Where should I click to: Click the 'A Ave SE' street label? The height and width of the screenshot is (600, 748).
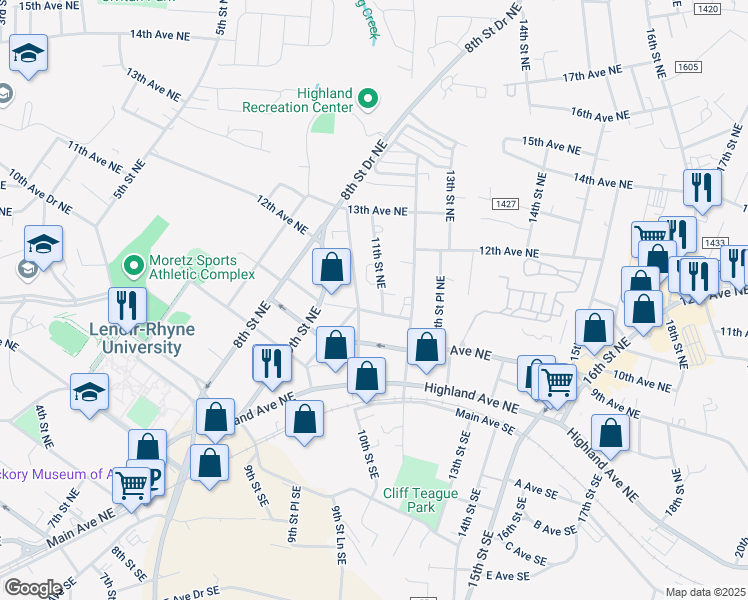536,489
